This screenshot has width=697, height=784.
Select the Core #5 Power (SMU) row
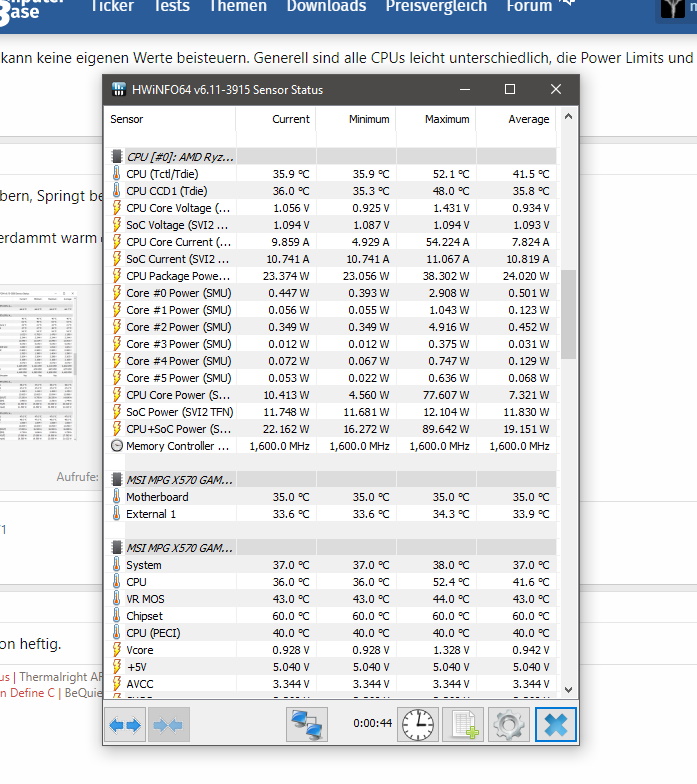tap(331, 378)
